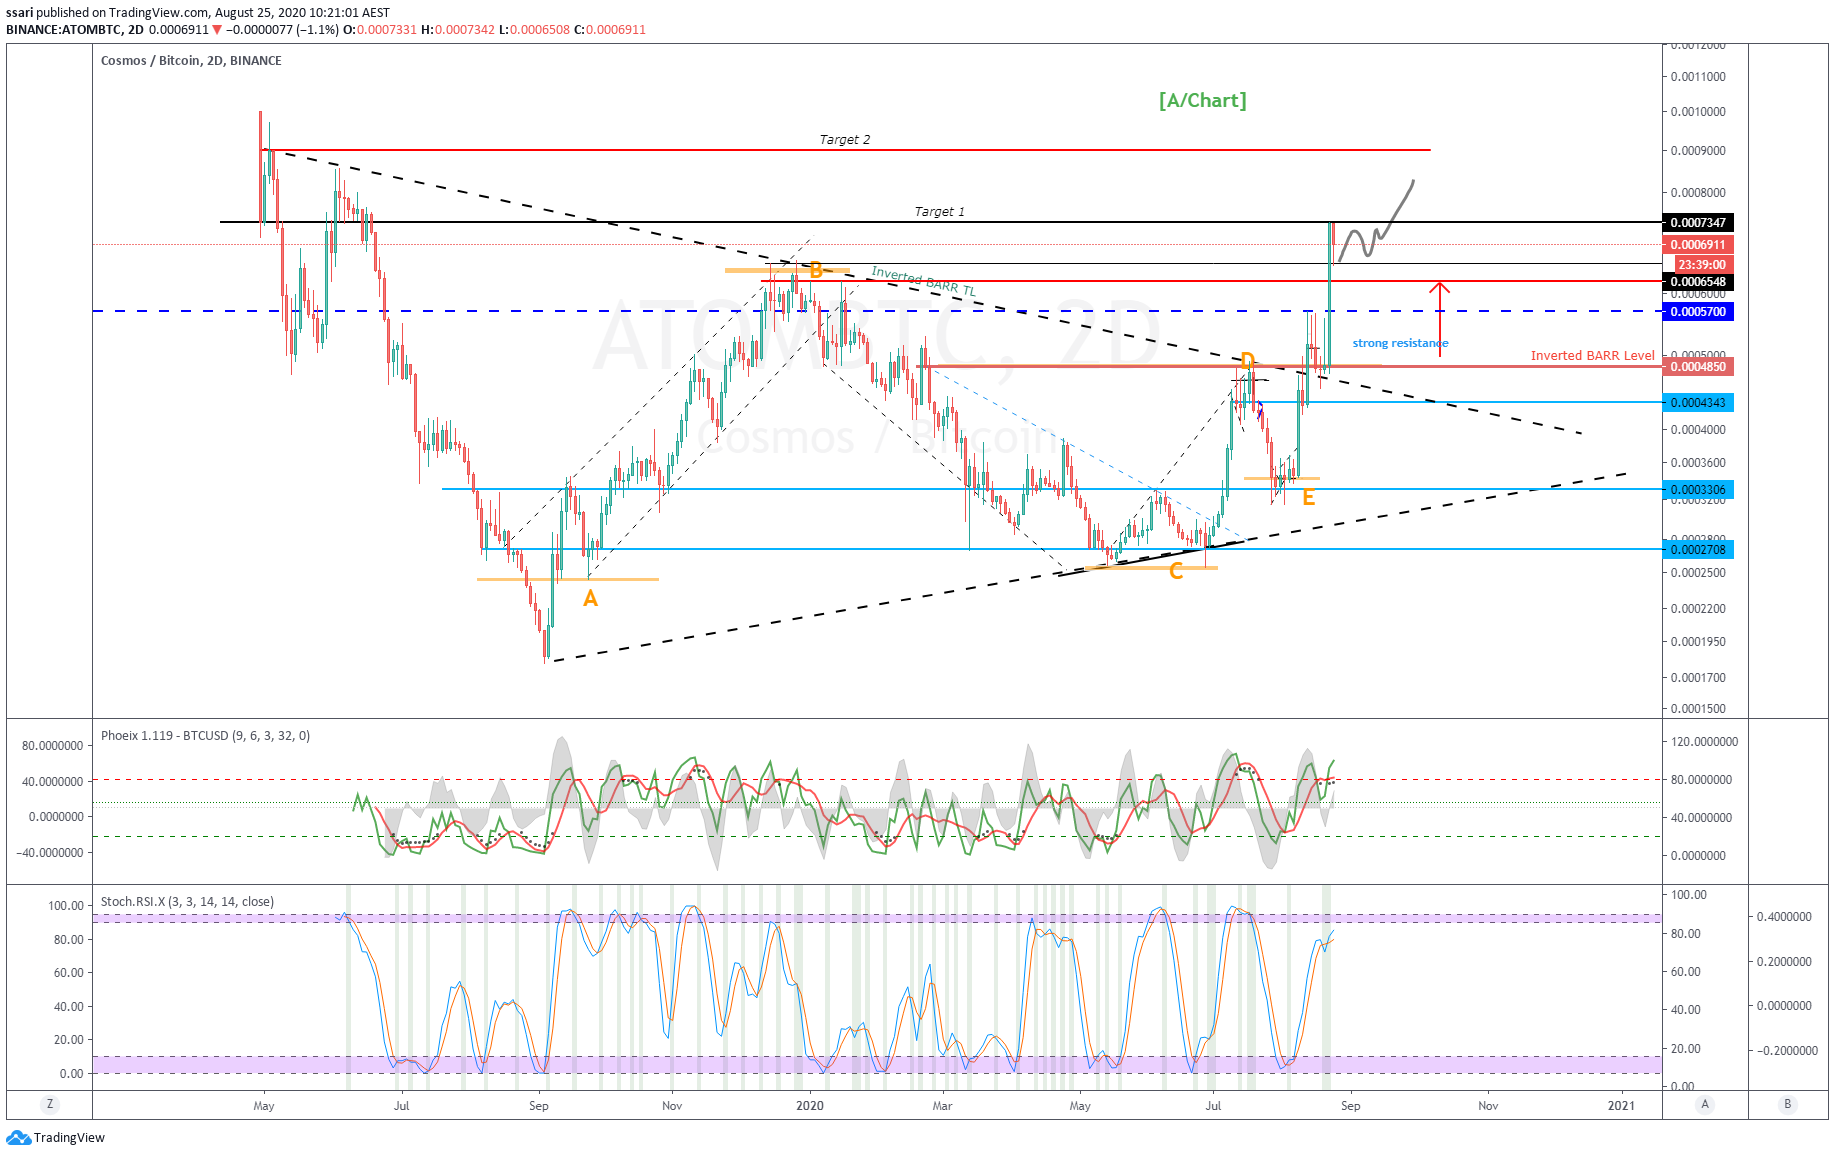Screen dimensions: 1835x1156
Task: Select the 0.0004343 price level label
Action: pos(1697,403)
